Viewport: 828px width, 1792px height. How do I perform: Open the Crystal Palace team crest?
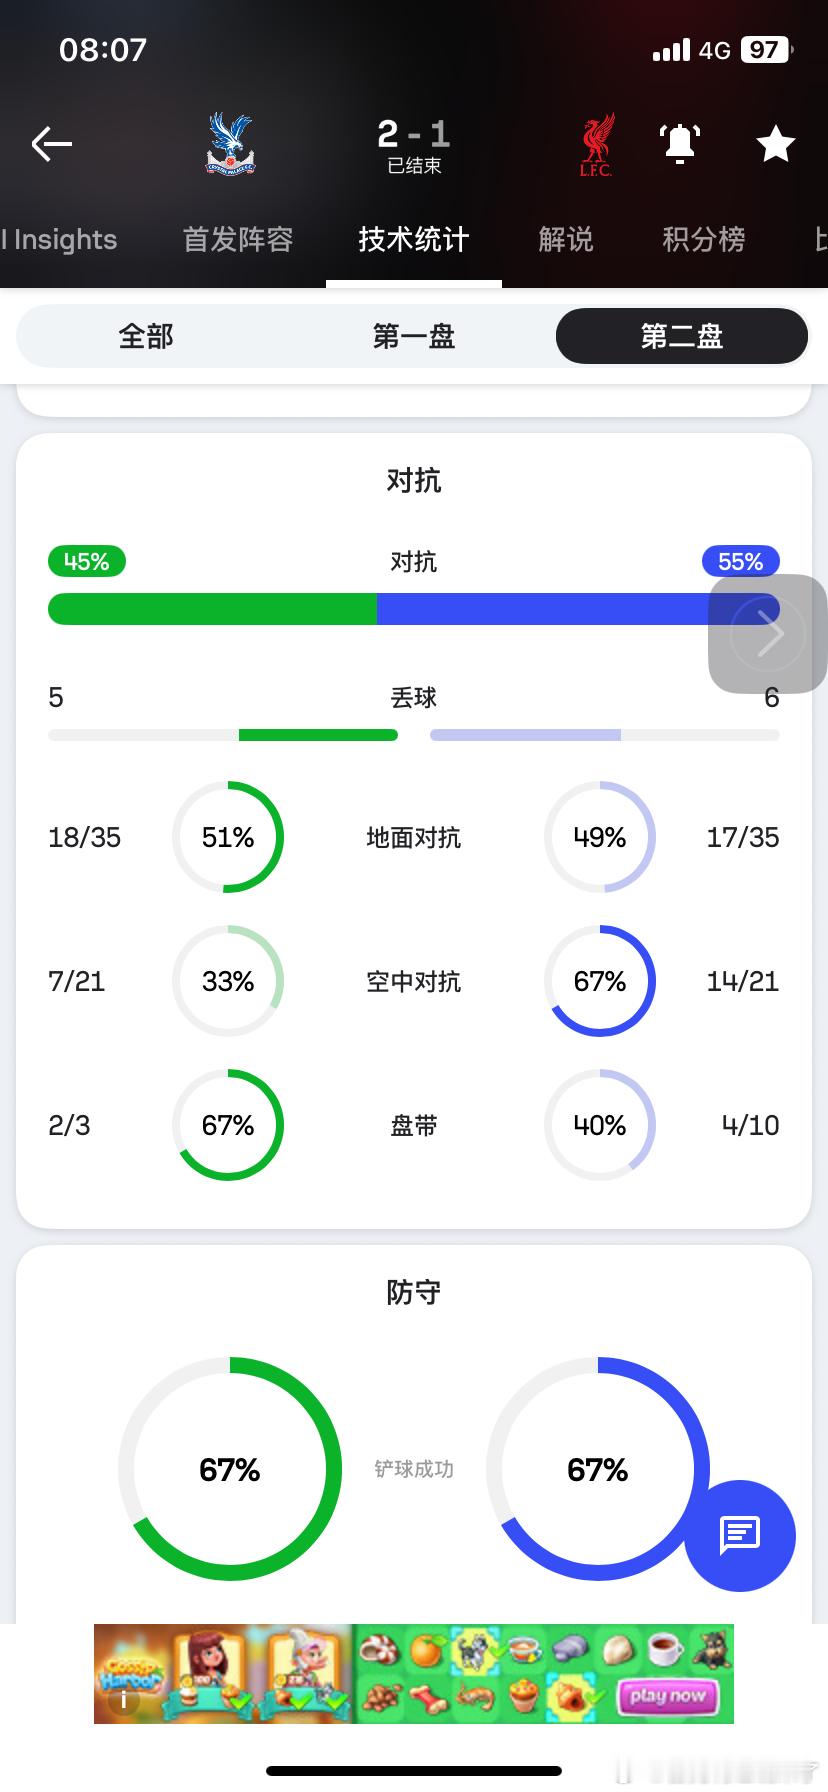(x=231, y=144)
